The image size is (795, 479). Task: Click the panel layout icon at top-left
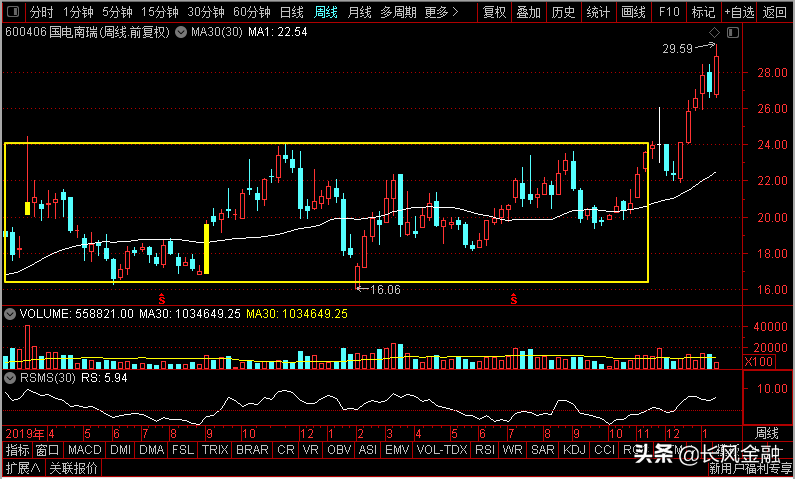click(x=14, y=12)
